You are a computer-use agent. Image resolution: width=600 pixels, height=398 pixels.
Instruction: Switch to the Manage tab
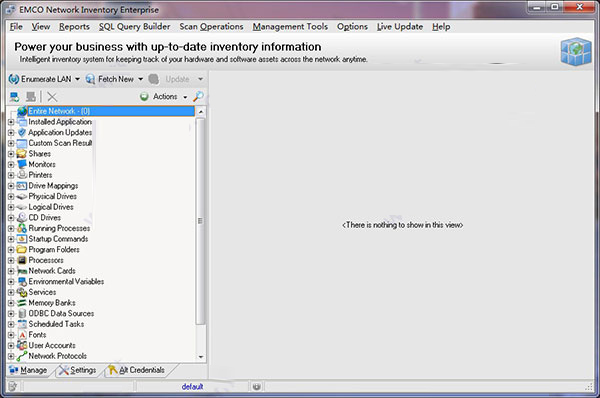(x=28, y=370)
